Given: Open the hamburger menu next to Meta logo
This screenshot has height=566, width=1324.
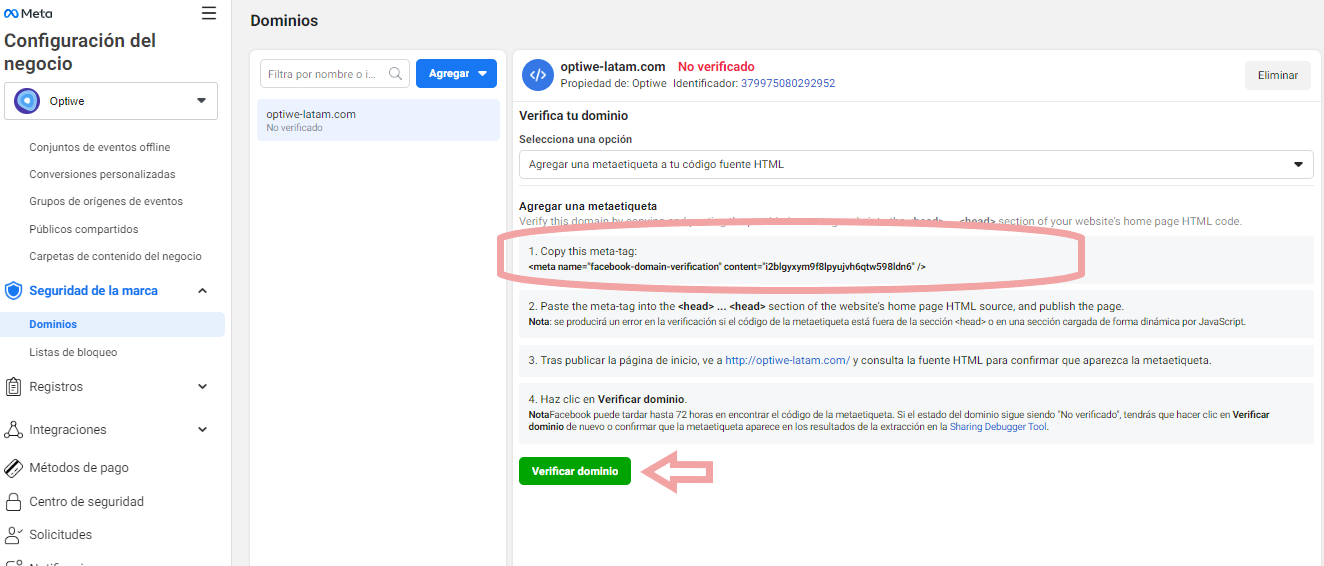Looking at the screenshot, I should click(x=208, y=13).
